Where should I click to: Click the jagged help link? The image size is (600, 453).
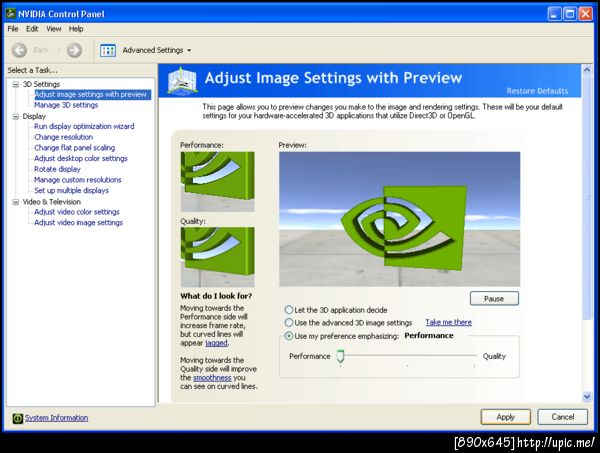pos(217,343)
